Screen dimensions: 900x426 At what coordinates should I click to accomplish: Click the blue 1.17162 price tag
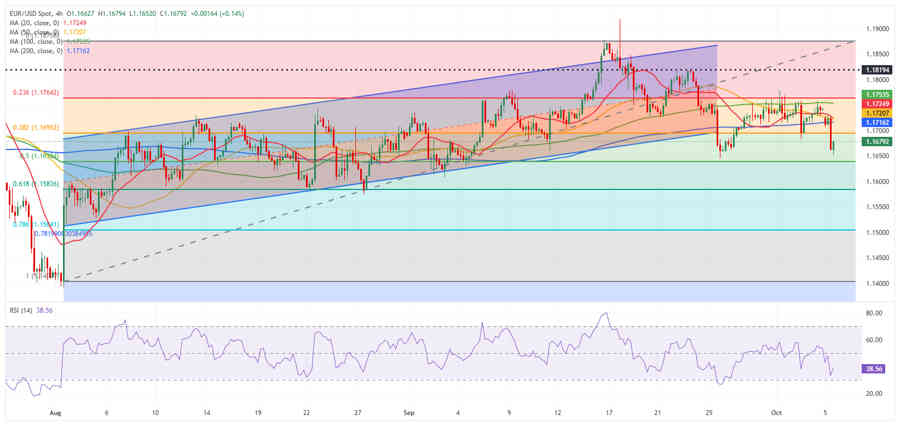(x=876, y=122)
